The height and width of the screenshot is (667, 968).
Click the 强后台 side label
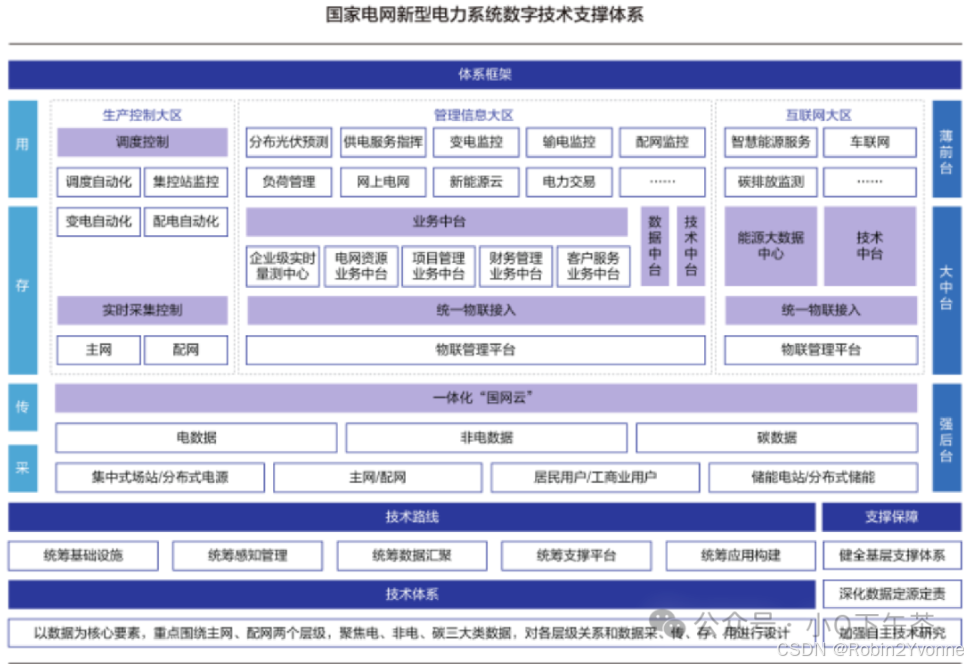[946, 437]
